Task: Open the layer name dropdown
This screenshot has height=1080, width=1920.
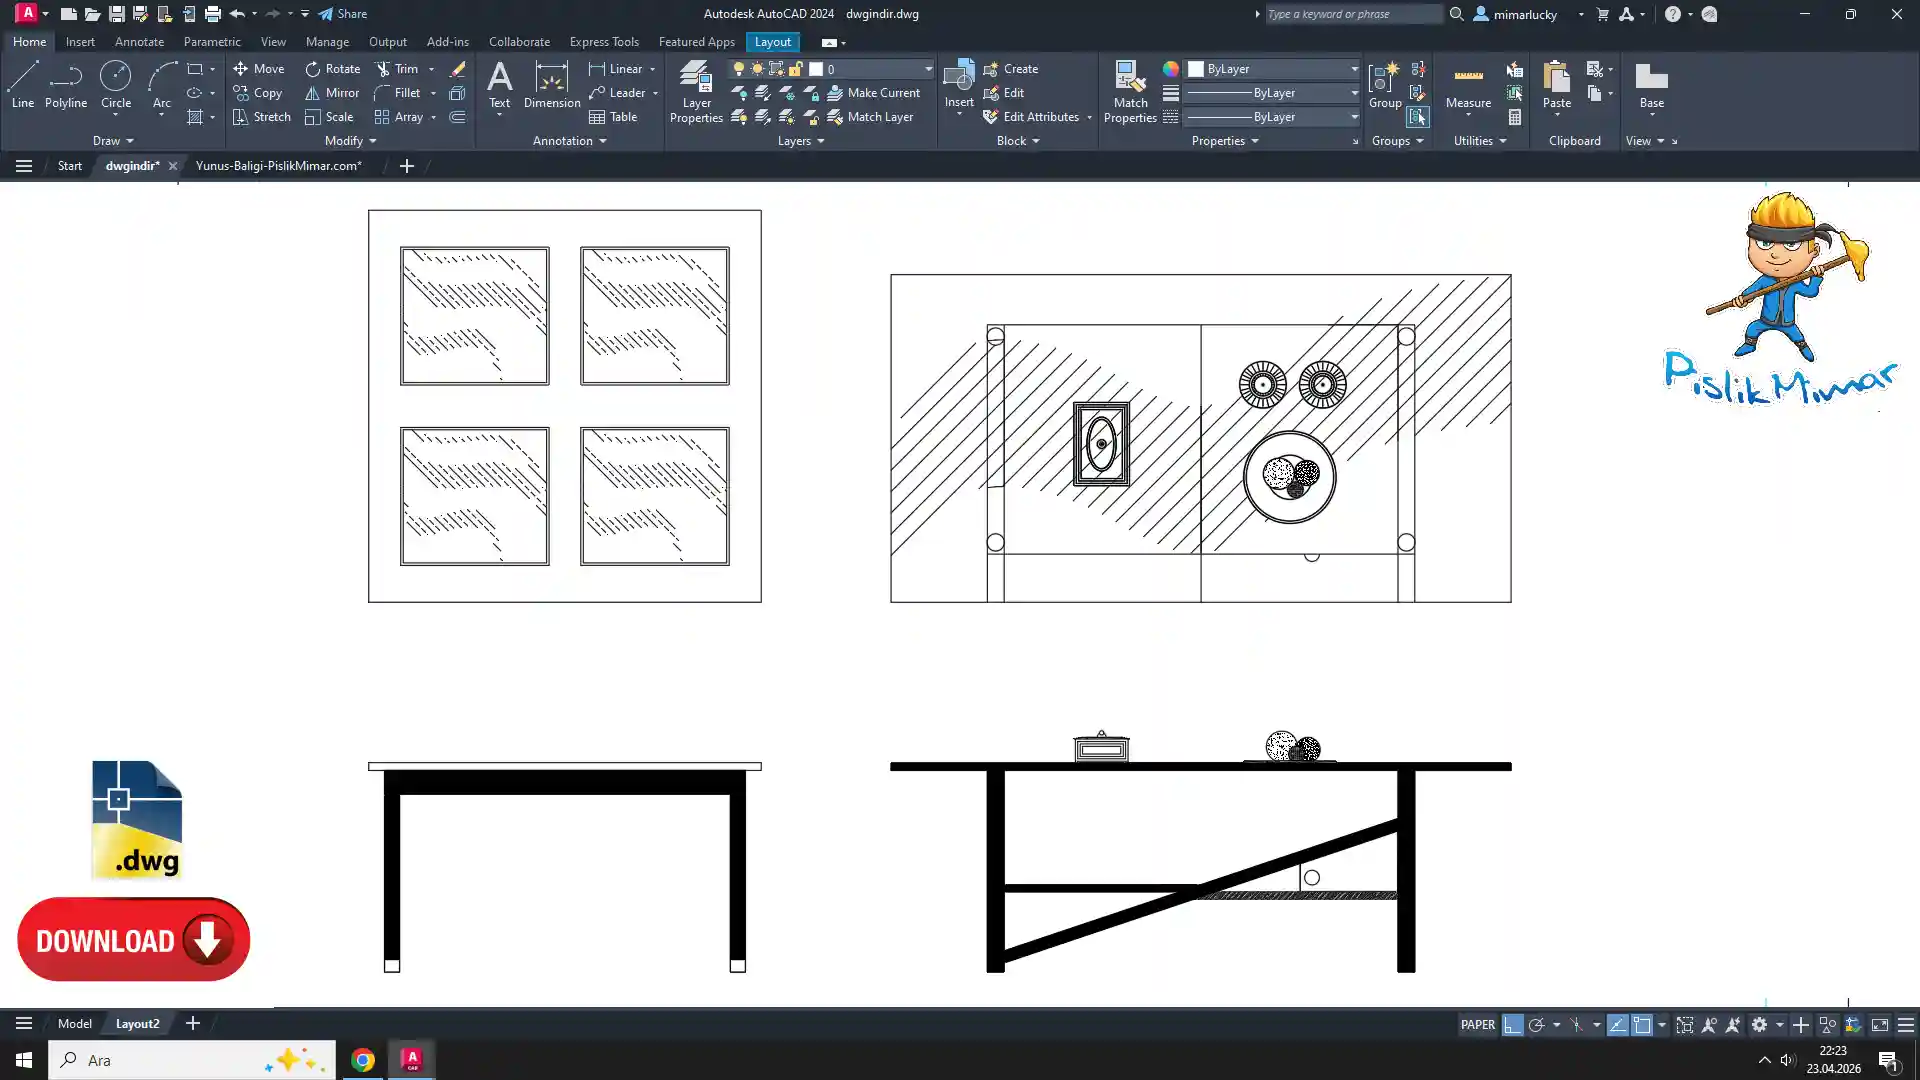Action: [x=928, y=69]
